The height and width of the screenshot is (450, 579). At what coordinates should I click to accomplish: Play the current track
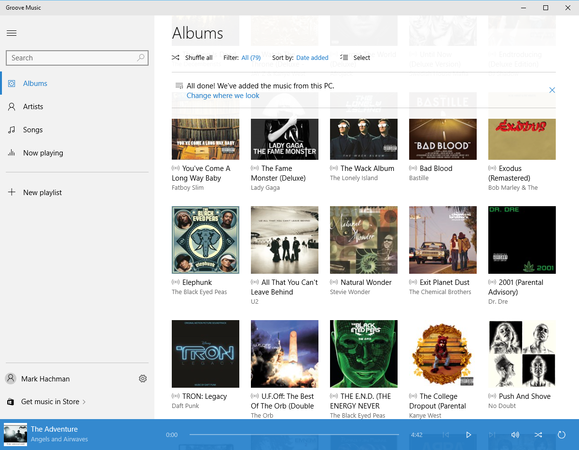click(x=468, y=435)
